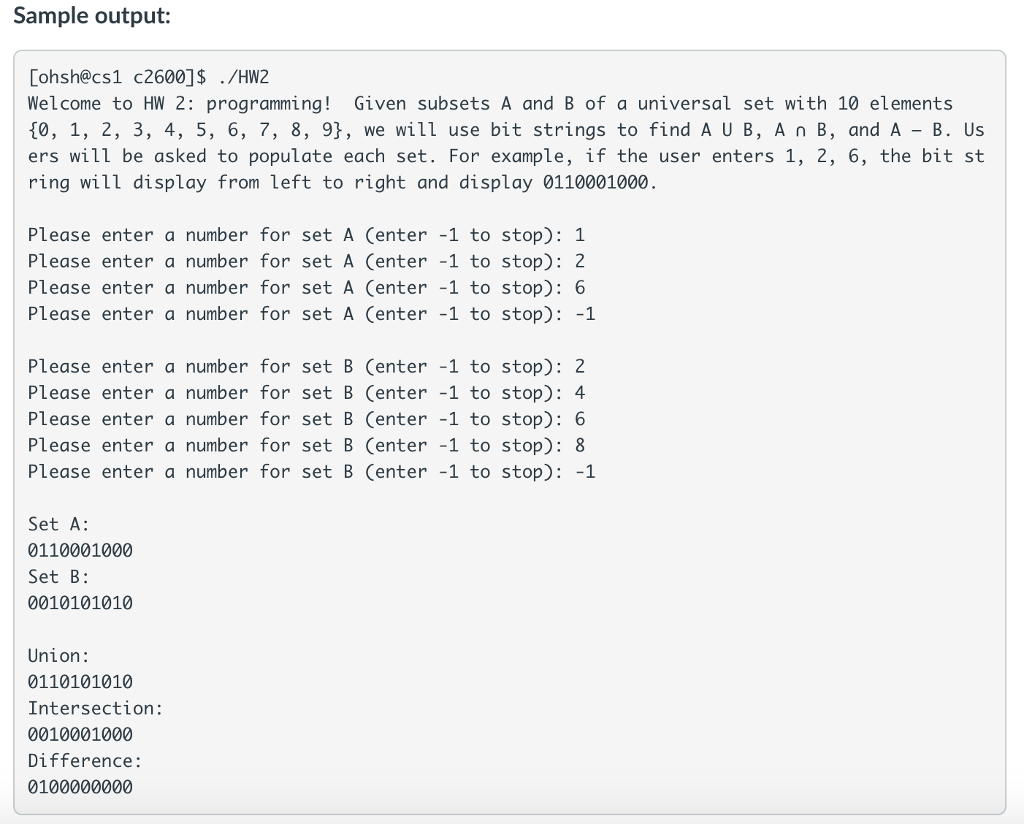Click the set A prompt with input 2
Screen dimensions: 1024x824
tap(306, 261)
